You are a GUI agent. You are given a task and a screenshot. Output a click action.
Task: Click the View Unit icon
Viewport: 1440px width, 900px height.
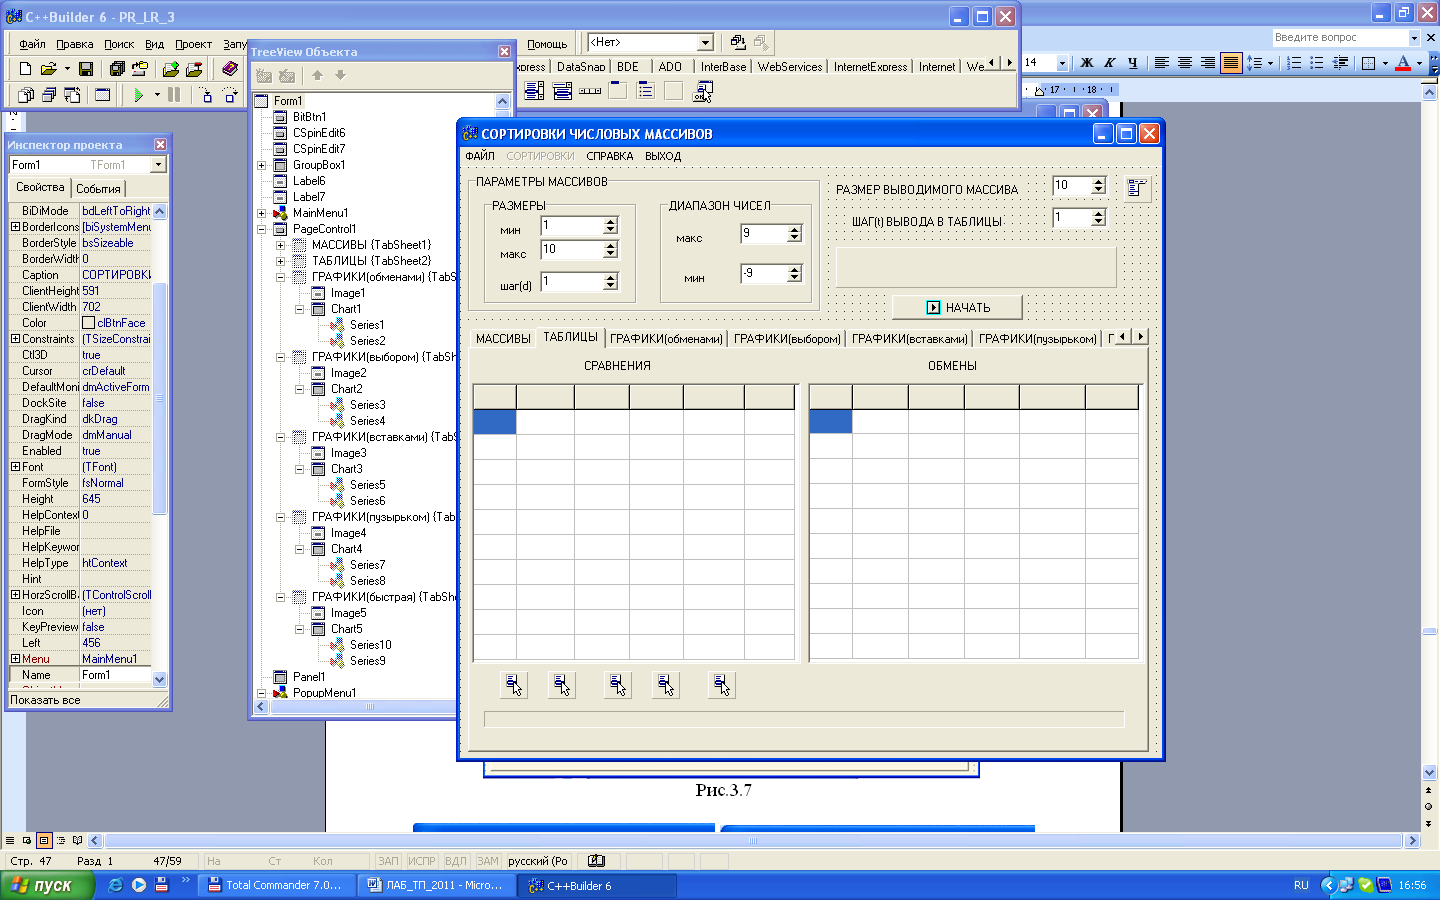click(26, 95)
